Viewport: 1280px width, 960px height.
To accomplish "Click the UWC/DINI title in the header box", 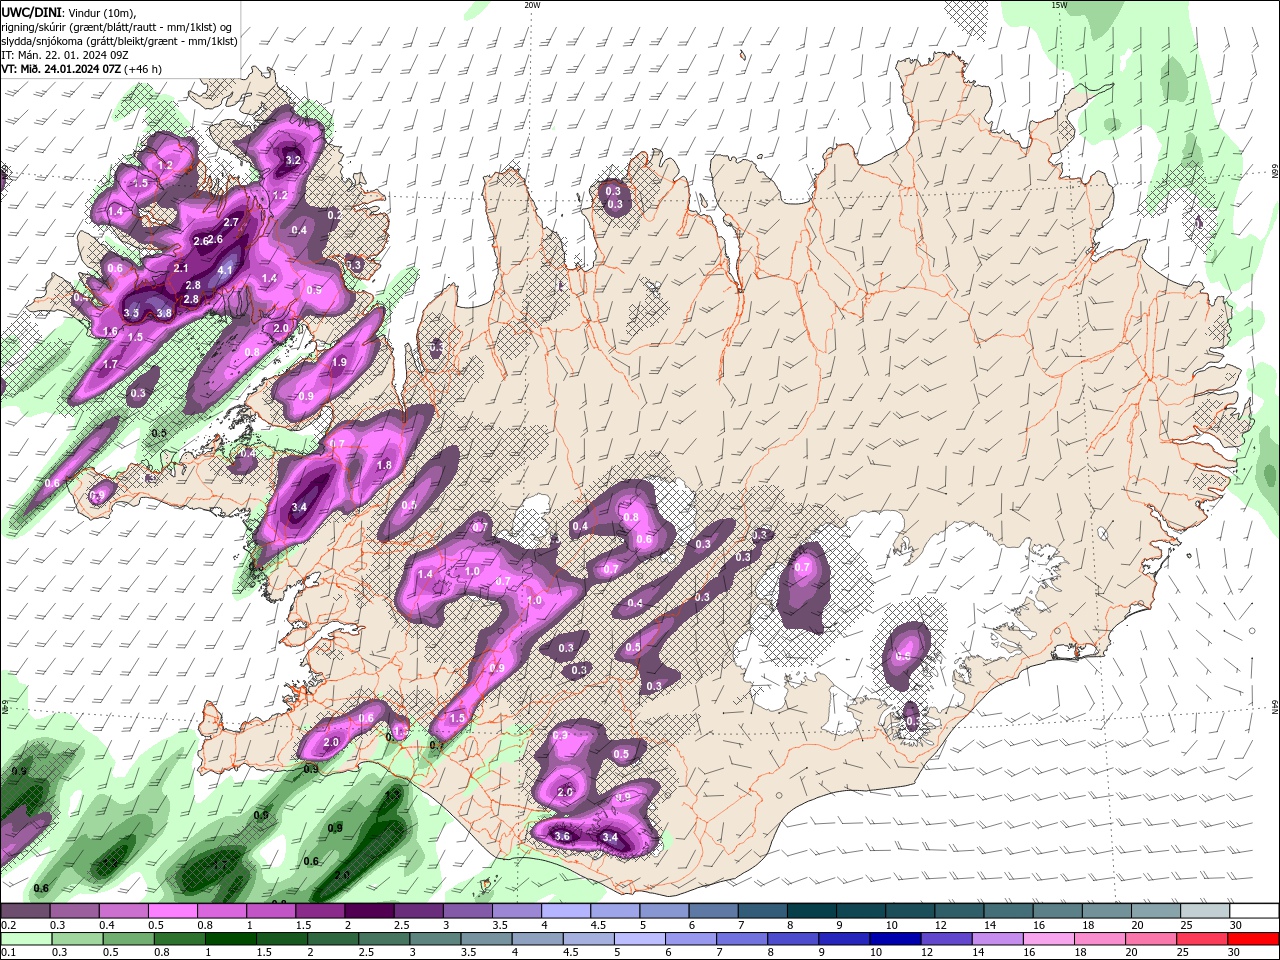I will point(31,11).
